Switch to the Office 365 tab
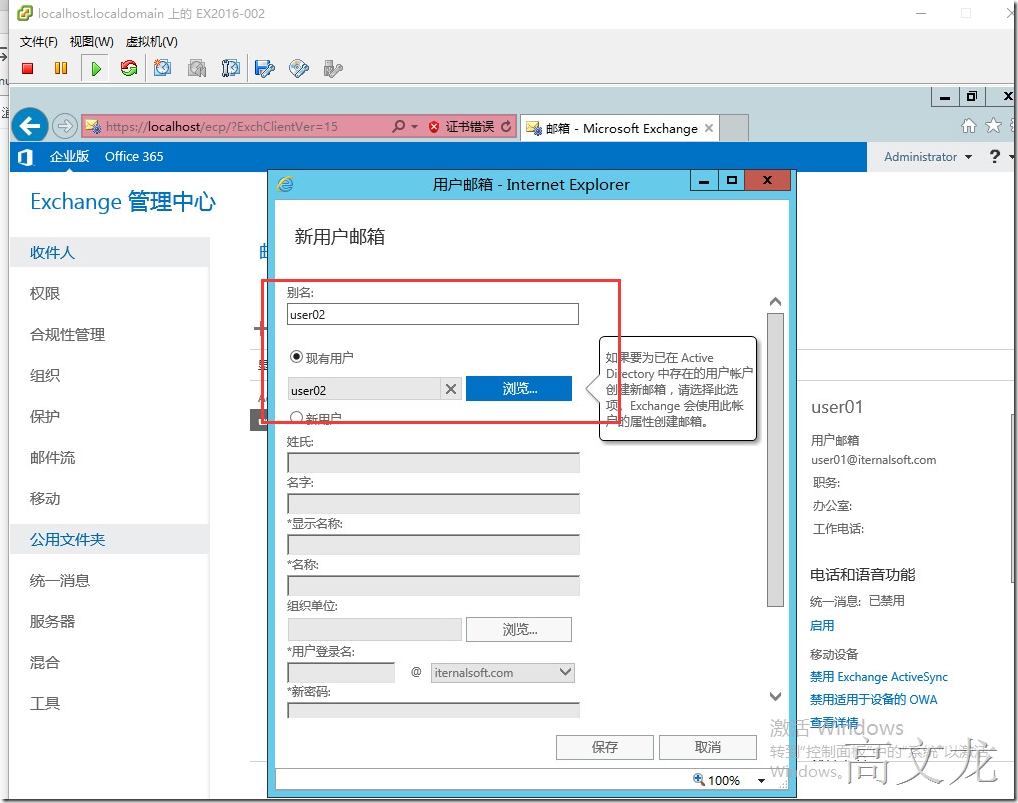 point(134,156)
